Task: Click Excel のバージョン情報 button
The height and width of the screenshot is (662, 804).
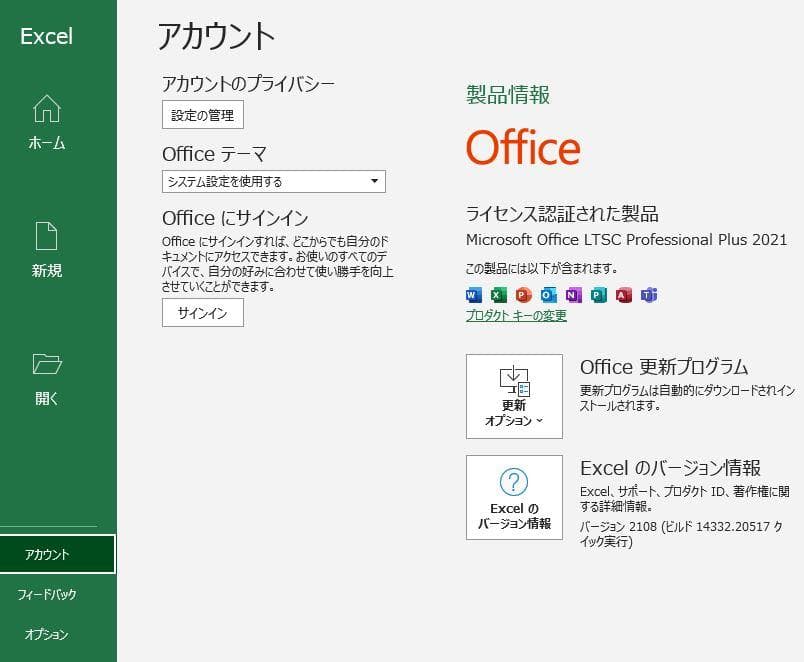Action: [516, 496]
